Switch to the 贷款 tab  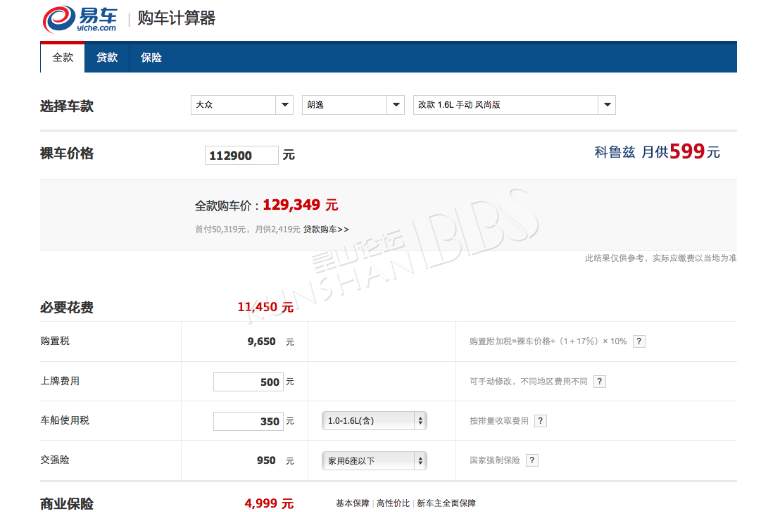click(107, 58)
